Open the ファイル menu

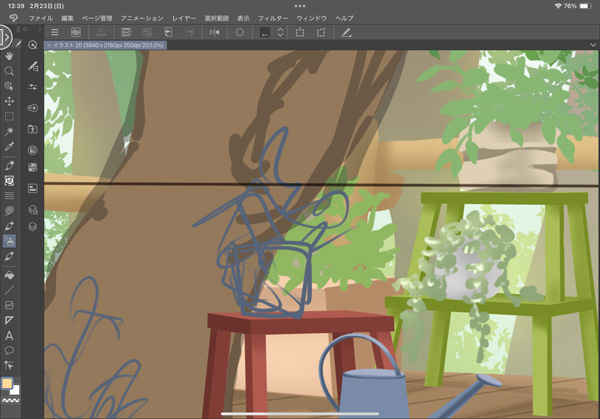pyautogui.click(x=41, y=18)
